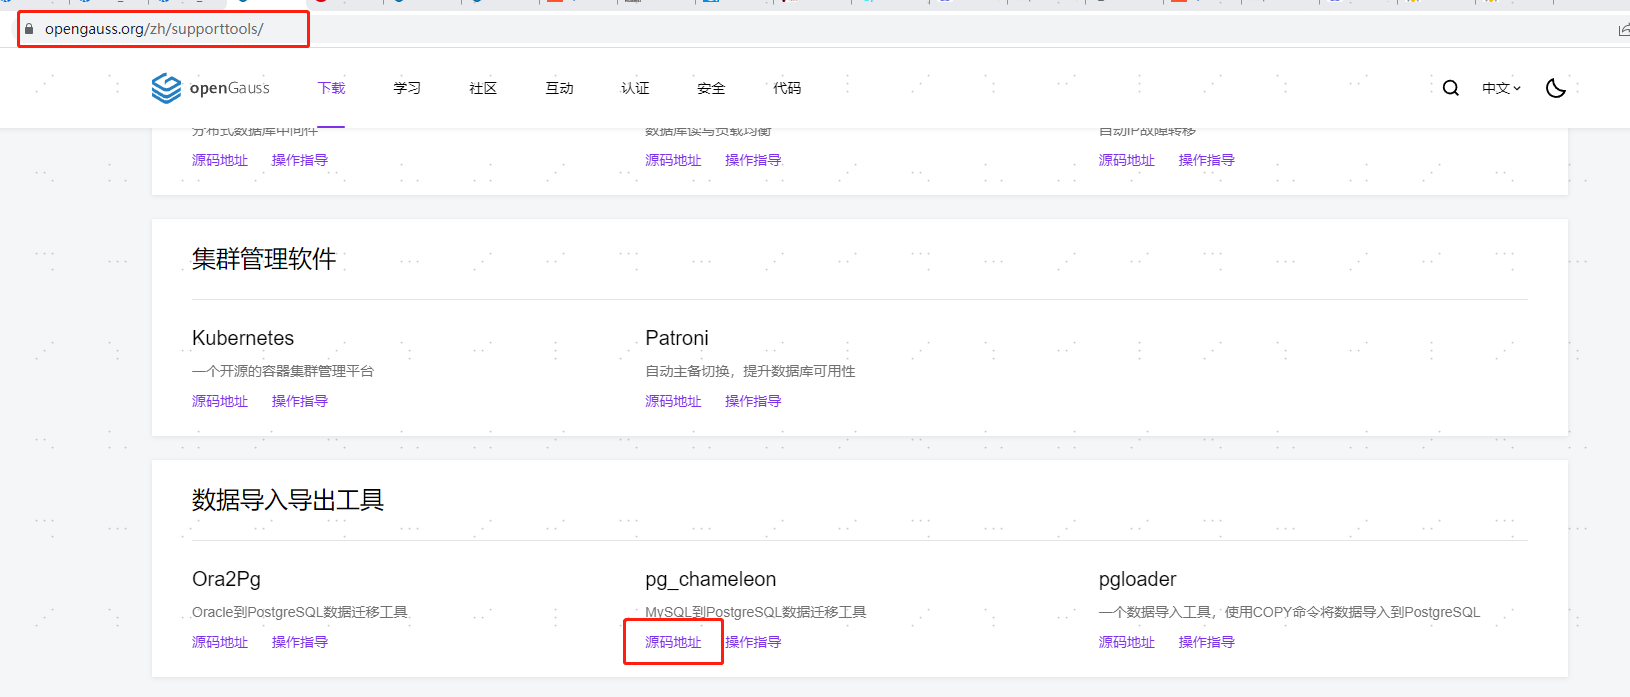The width and height of the screenshot is (1630, 697).
Task: Click text 一个开源的容器集群管理平台
Action: pos(283,371)
